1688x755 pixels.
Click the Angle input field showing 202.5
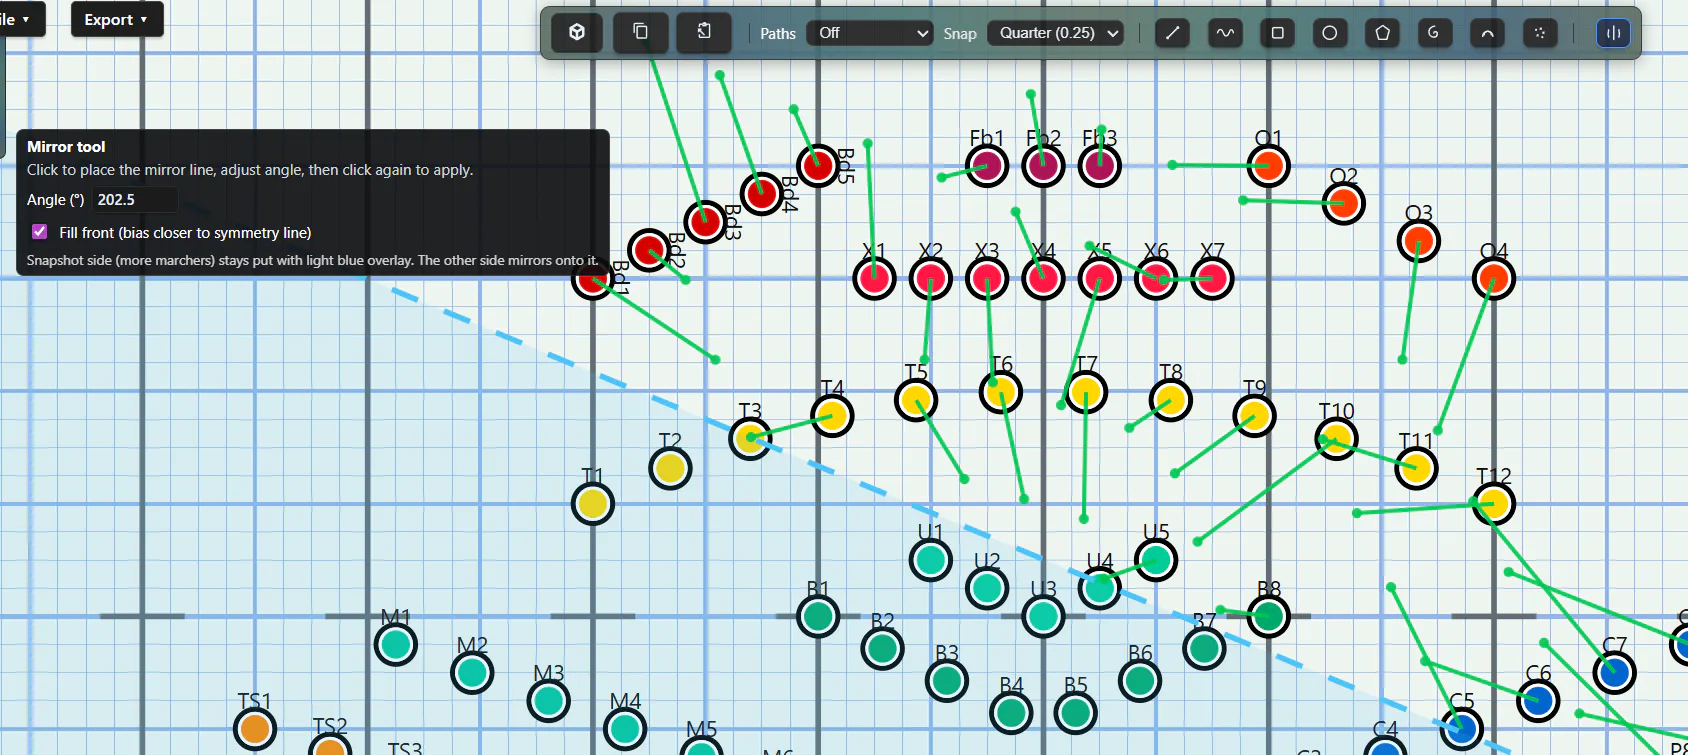(x=135, y=200)
